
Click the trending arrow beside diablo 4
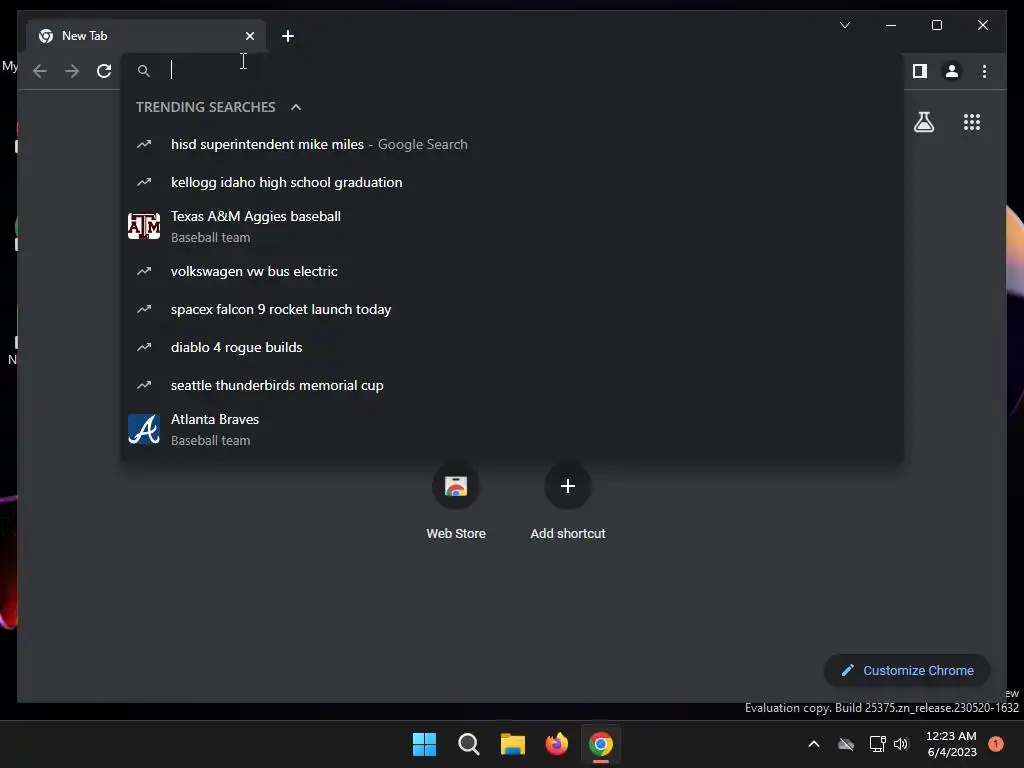click(144, 347)
